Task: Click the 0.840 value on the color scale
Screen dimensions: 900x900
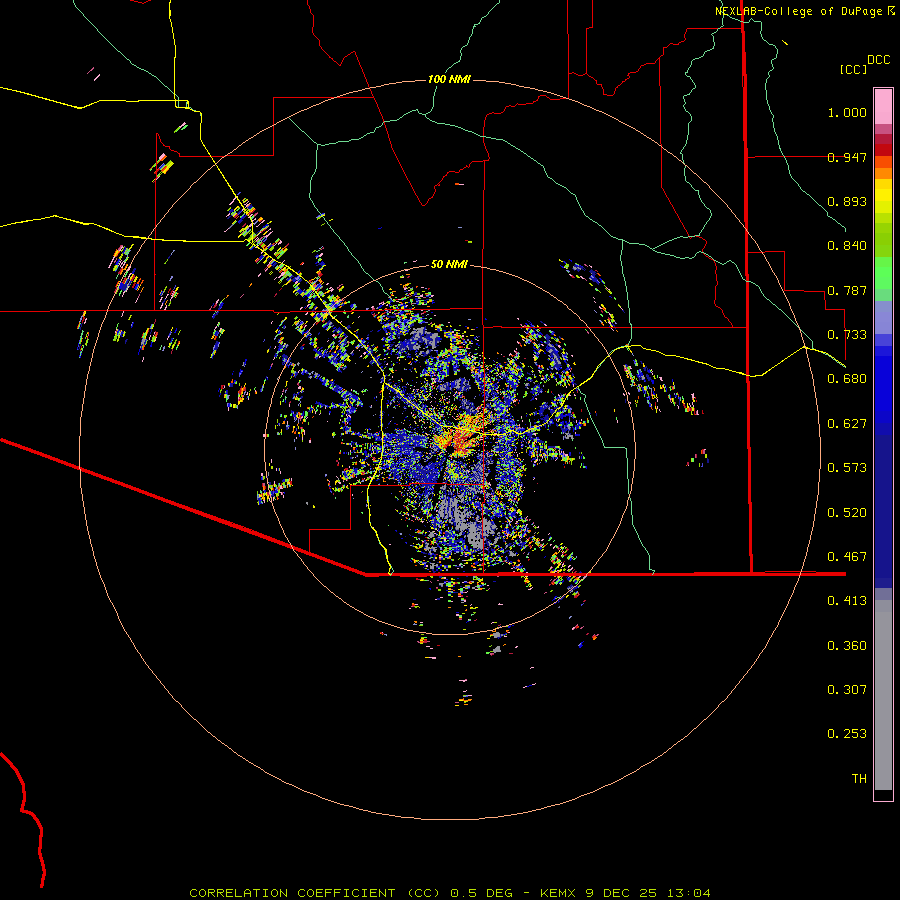Action: tap(847, 246)
